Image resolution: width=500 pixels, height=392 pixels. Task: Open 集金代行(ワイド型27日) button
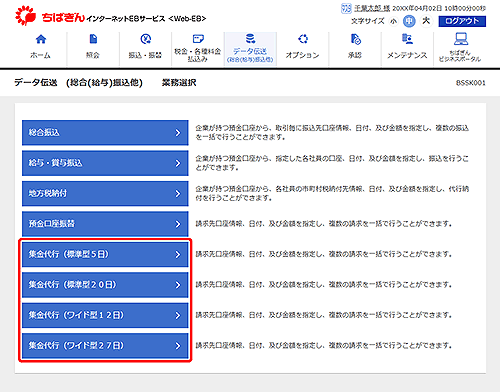(x=105, y=345)
